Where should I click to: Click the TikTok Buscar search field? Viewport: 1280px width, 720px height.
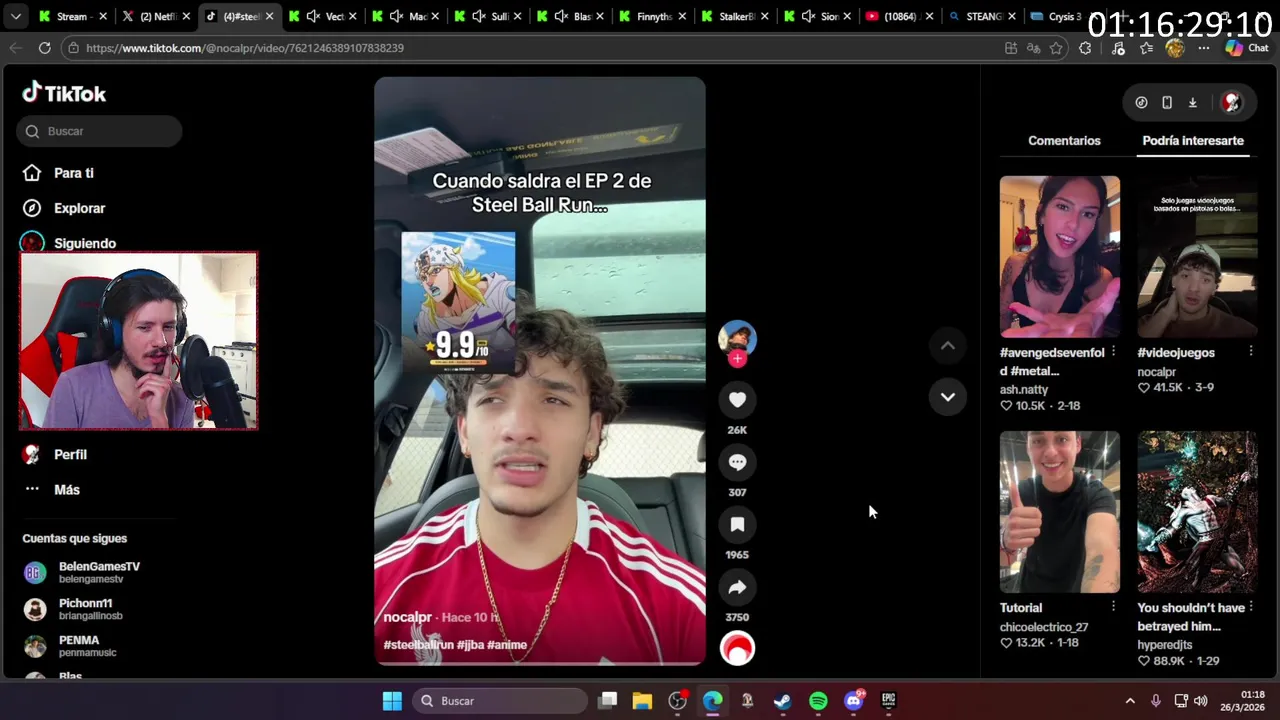coord(99,131)
